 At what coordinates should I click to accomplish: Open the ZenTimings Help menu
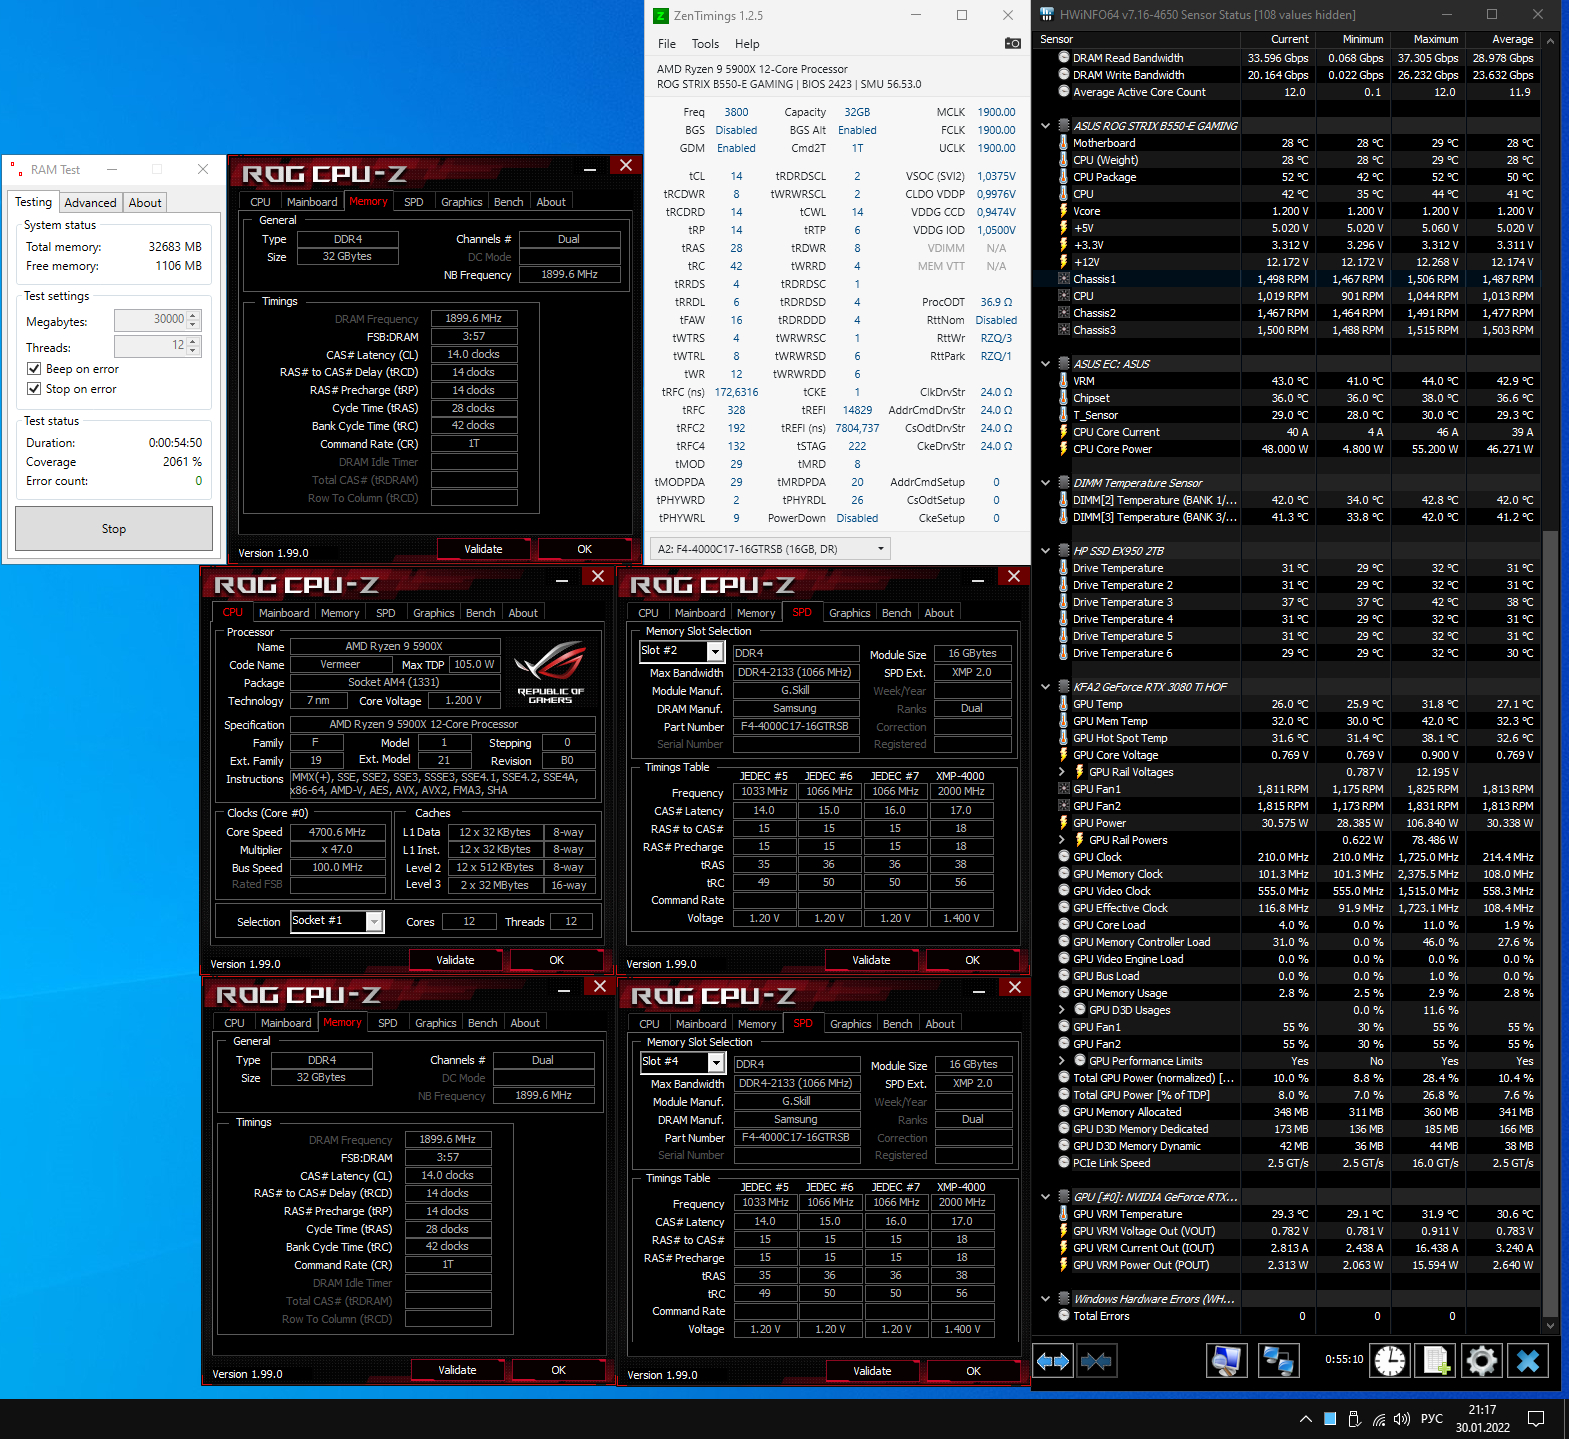[747, 44]
